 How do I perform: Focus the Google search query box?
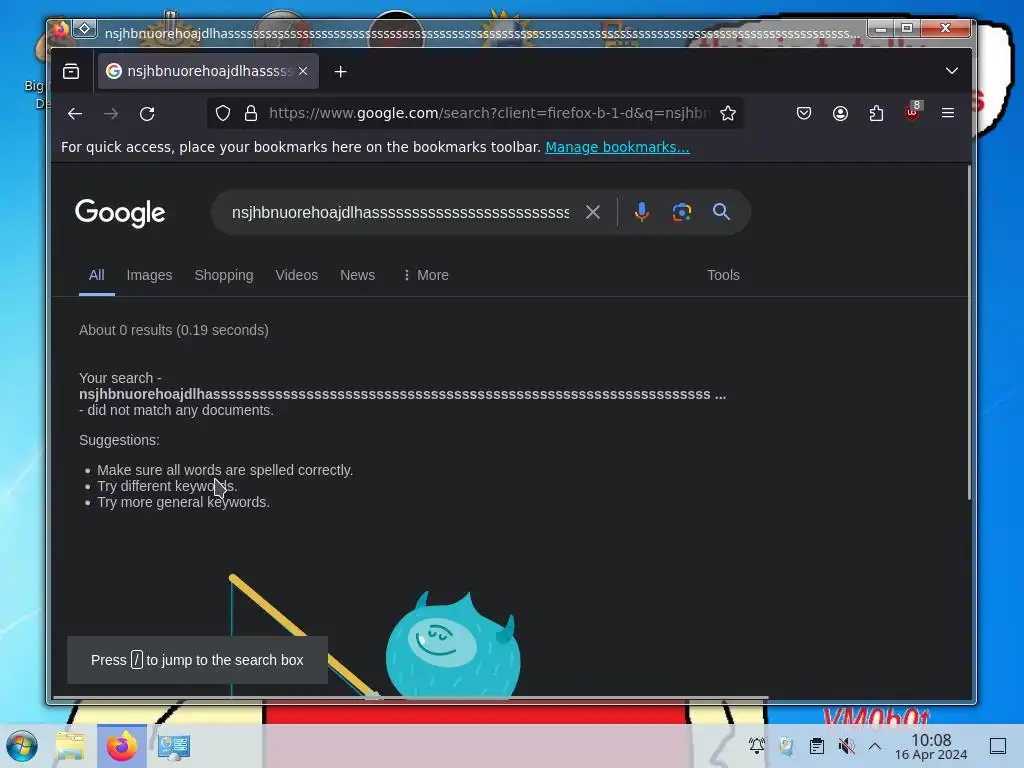(x=400, y=213)
